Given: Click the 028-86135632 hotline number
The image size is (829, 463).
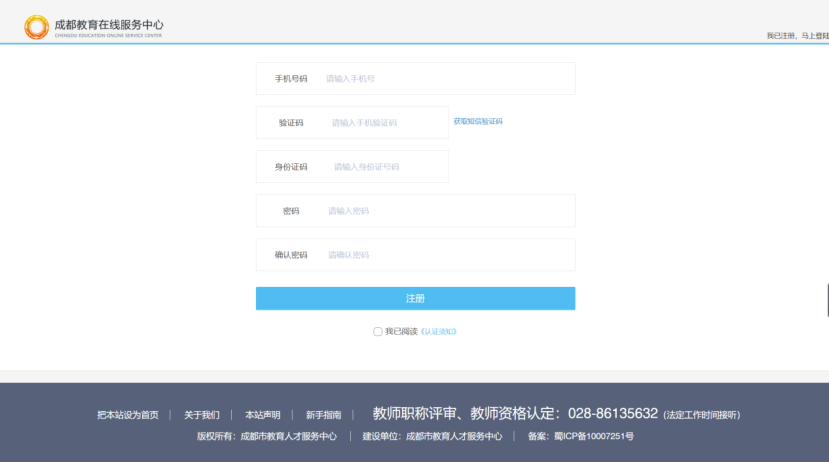Looking at the screenshot, I should 612,413.
